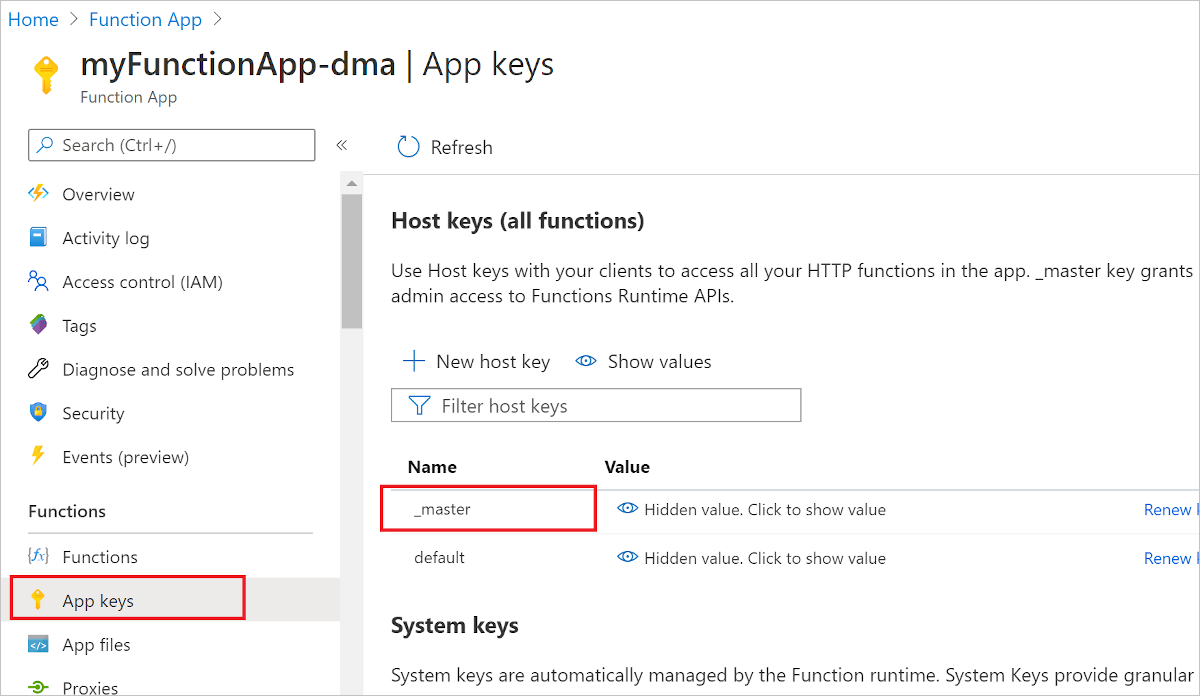The height and width of the screenshot is (696, 1200).
Task: Create a New host key
Action: pos(476,361)
